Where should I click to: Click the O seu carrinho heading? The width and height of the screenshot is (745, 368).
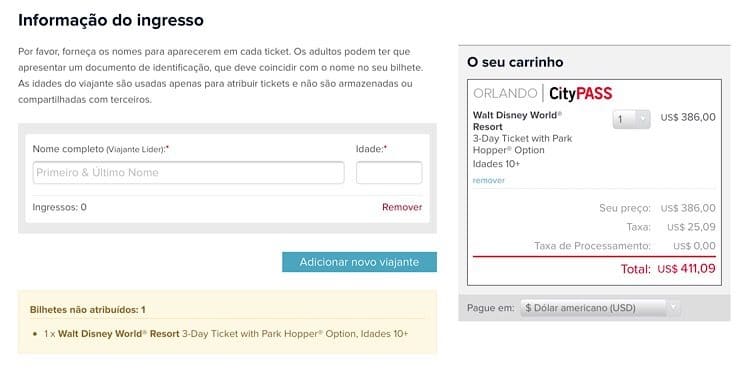coord(515,62)
